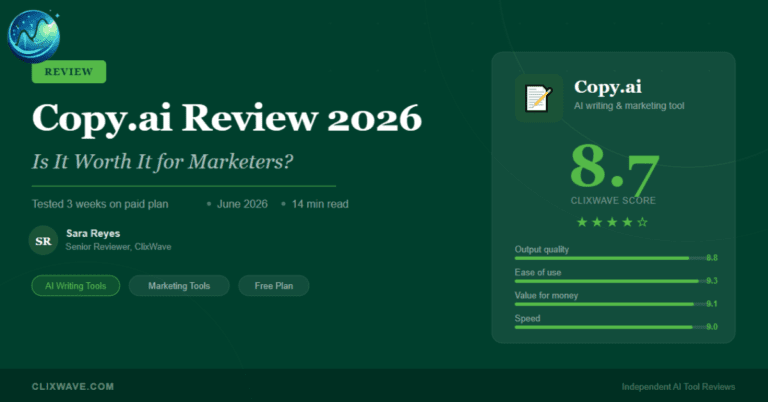Click the CLIXWAVE.COM footer link

[x=72, y=386]
